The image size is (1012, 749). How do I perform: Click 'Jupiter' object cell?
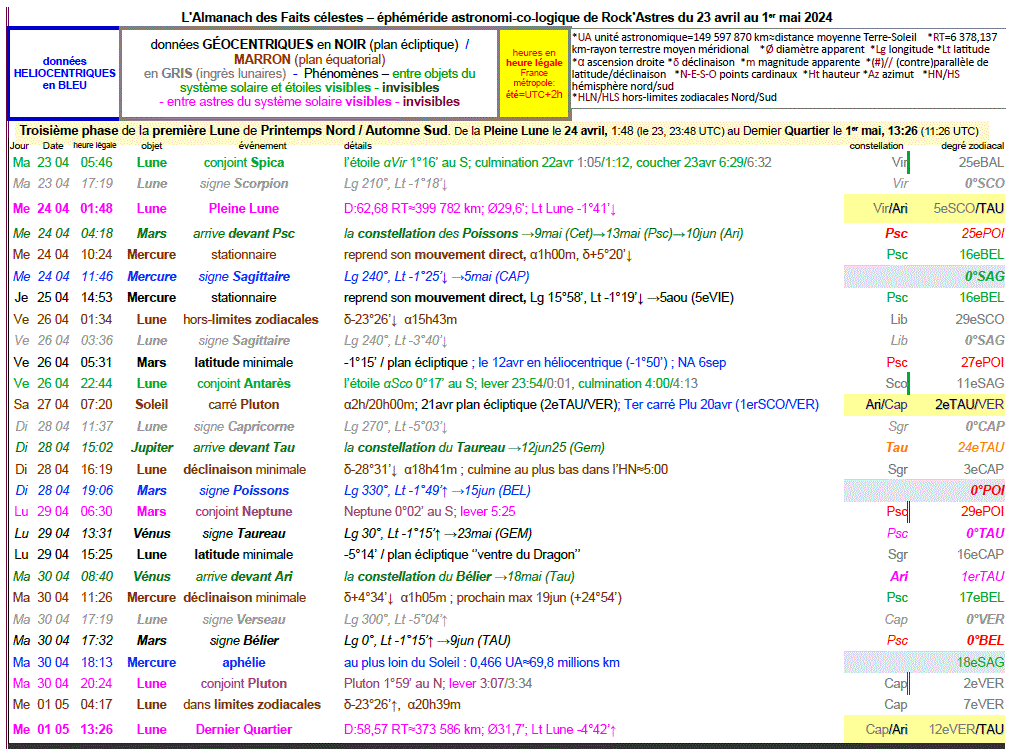pyautogui.click(x=152, y=447)
